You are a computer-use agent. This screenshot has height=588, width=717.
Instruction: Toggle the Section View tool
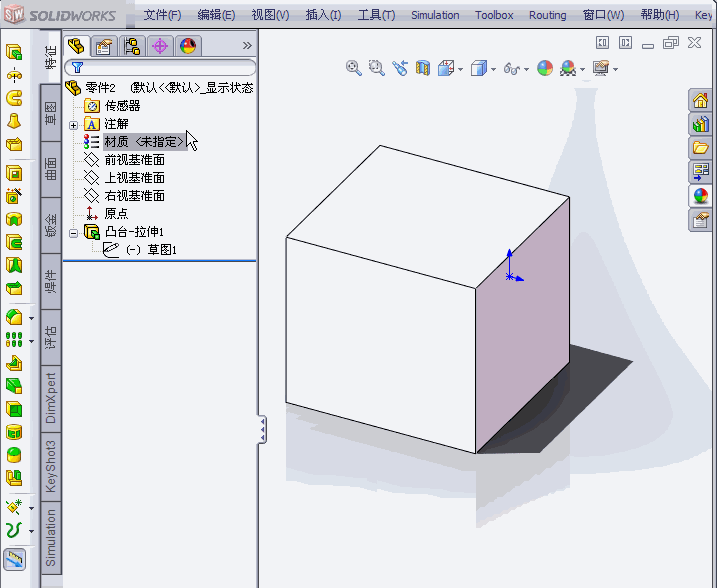pos(423,69)
